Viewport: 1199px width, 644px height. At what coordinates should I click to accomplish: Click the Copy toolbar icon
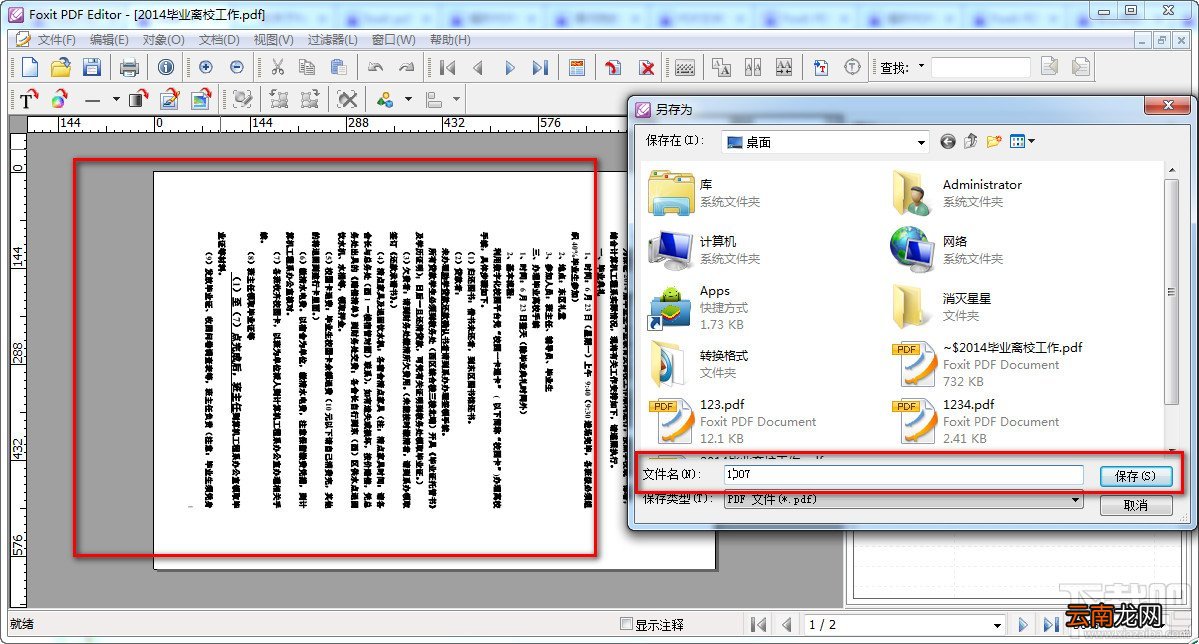click(307, 67)
